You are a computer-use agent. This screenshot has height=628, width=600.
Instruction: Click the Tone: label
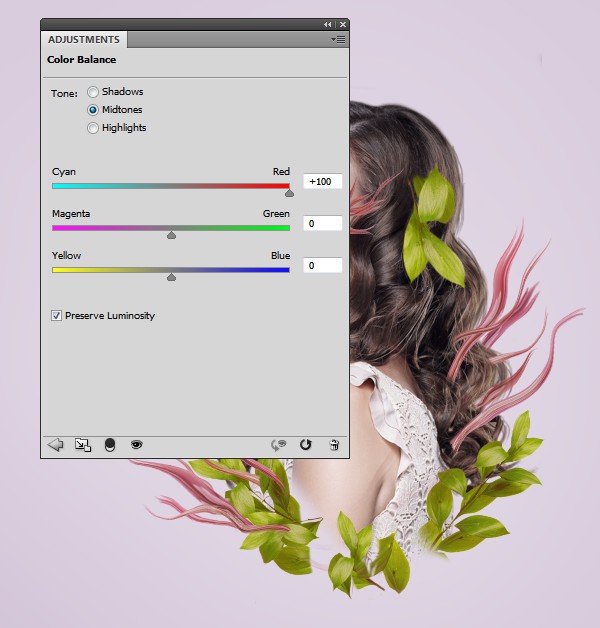[x=64, y=94]
